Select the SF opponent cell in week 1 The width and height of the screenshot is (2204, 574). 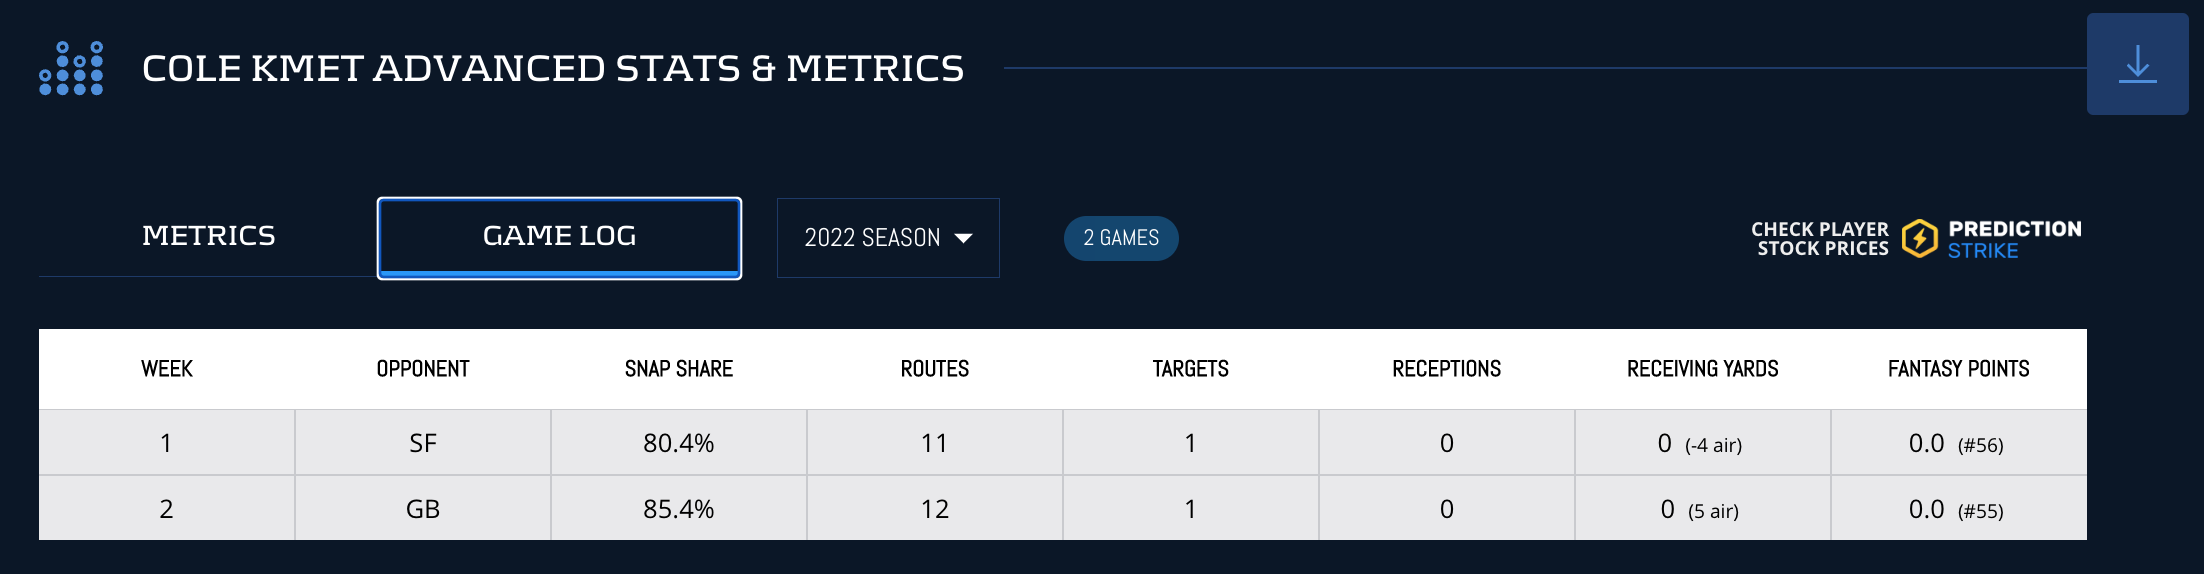point(423,443)
